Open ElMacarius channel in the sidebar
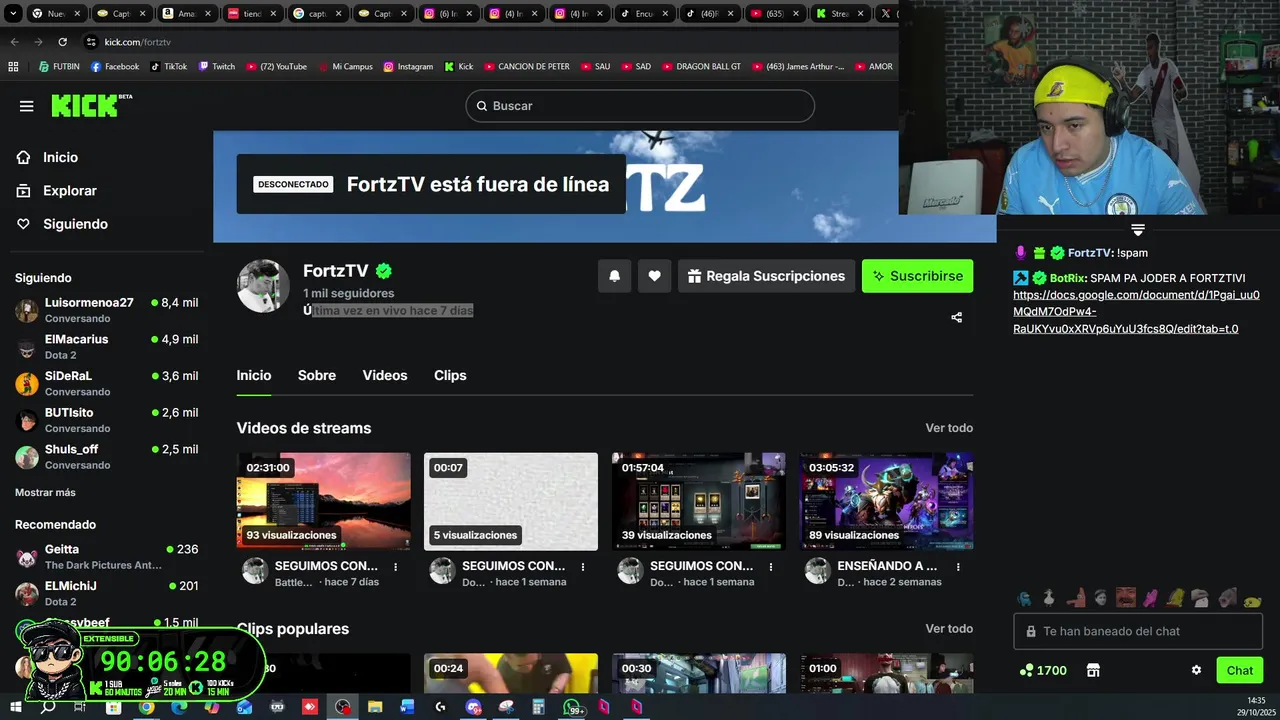This screenshot has height=720, width=1280. (106, 346)
